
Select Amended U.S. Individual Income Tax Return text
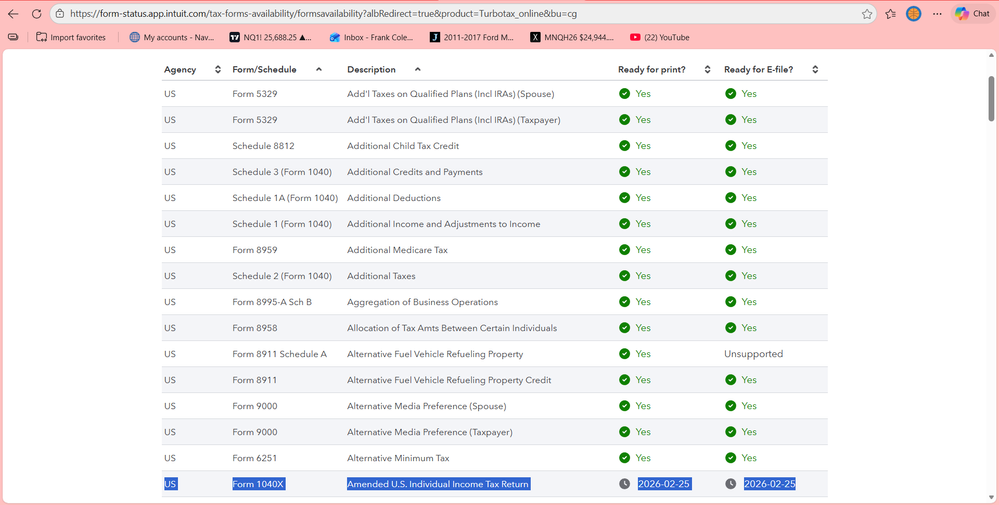[x=438, y=484]
